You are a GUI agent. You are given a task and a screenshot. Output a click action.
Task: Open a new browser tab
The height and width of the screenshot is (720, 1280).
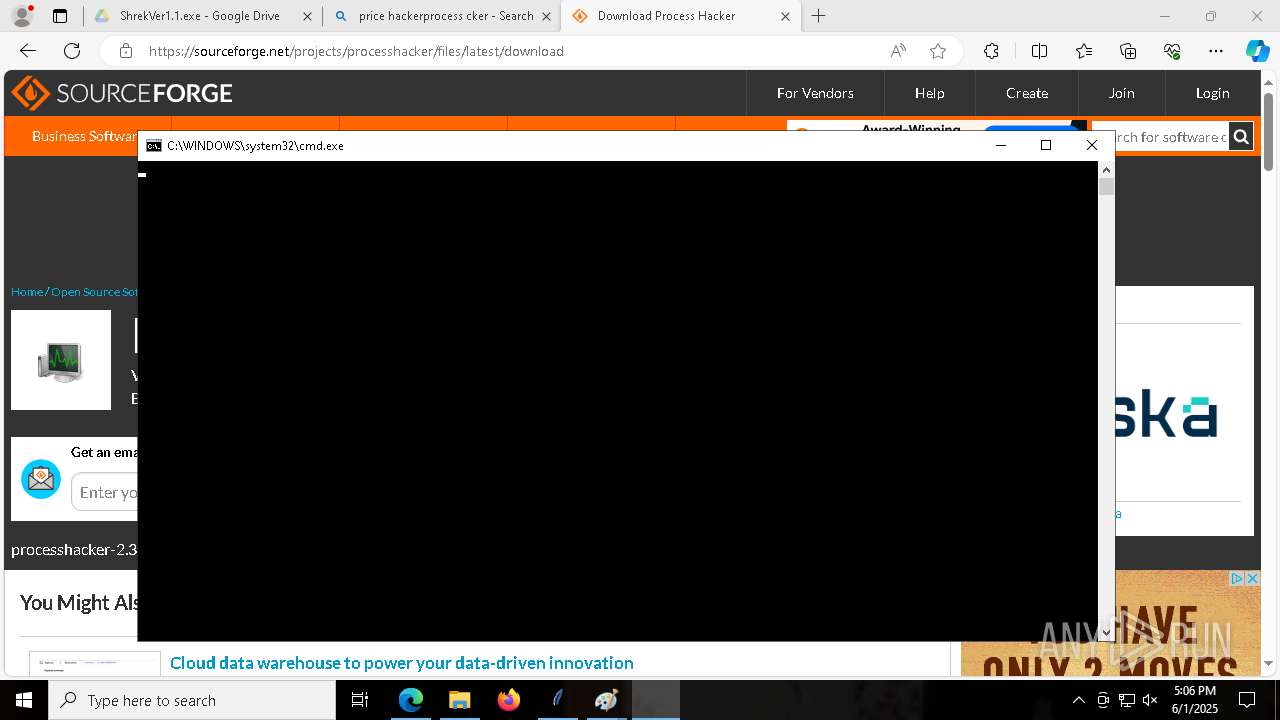(819, 16)
